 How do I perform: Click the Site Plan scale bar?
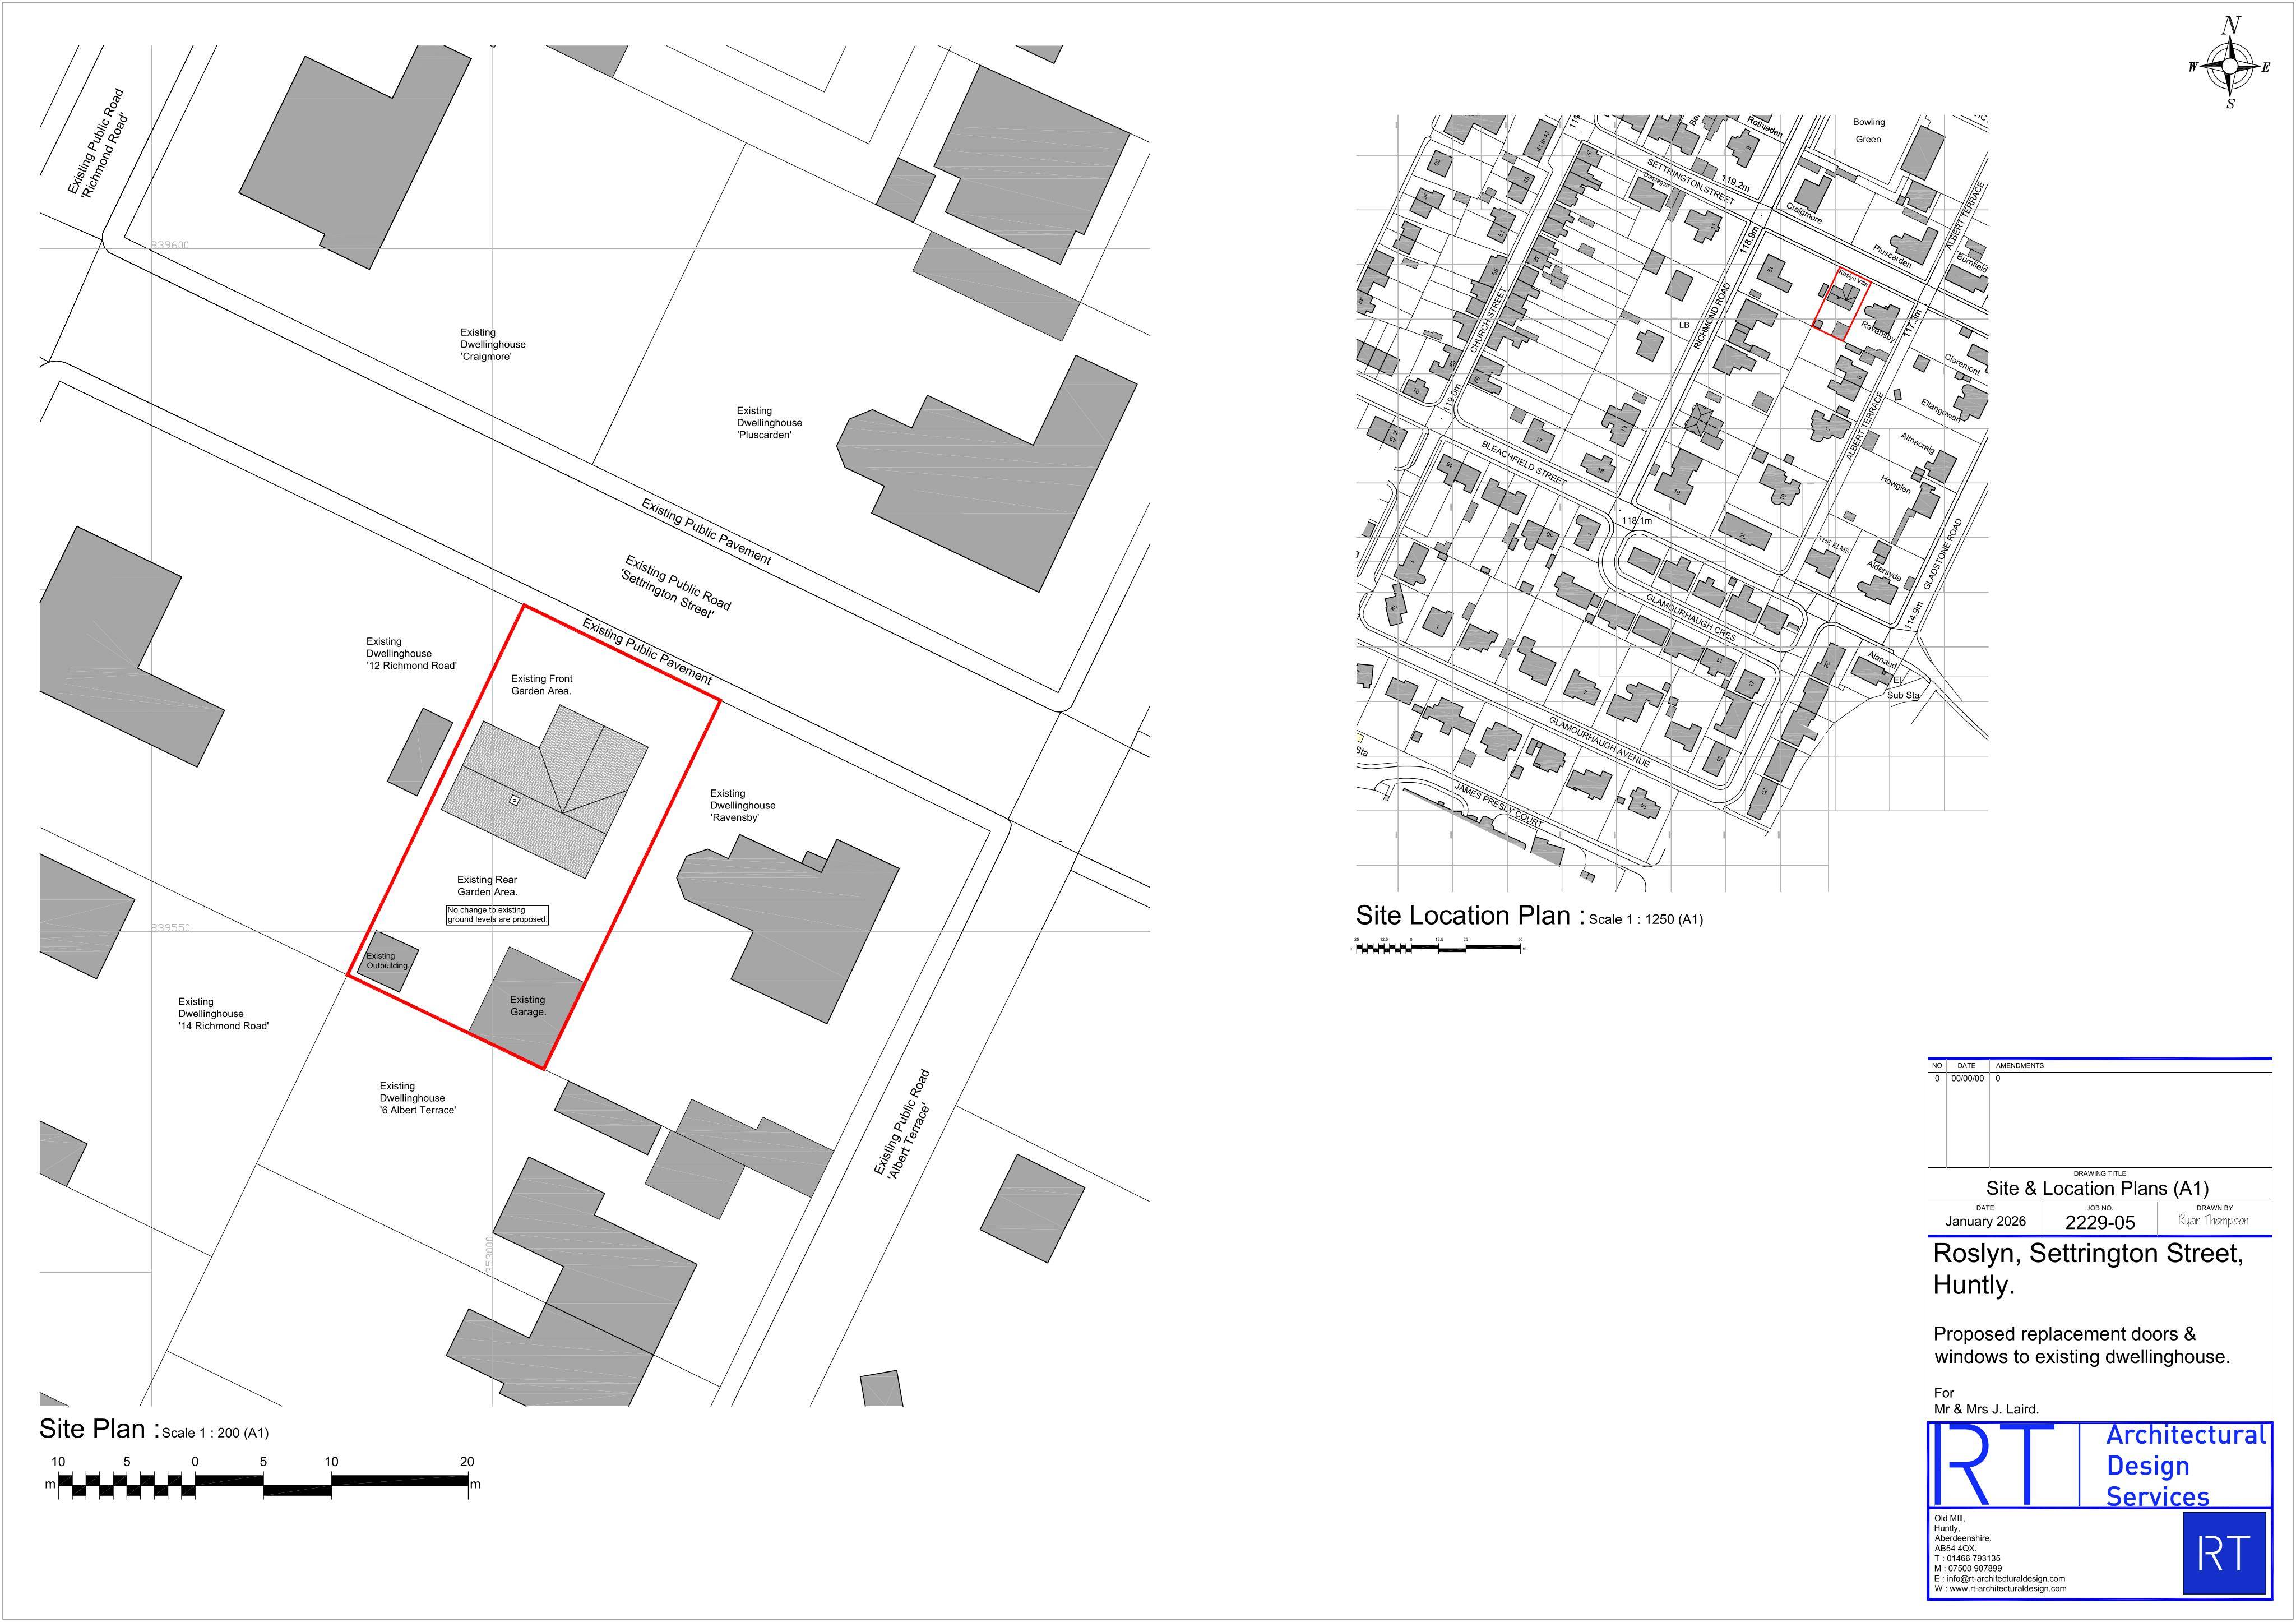pos(263,1477)
